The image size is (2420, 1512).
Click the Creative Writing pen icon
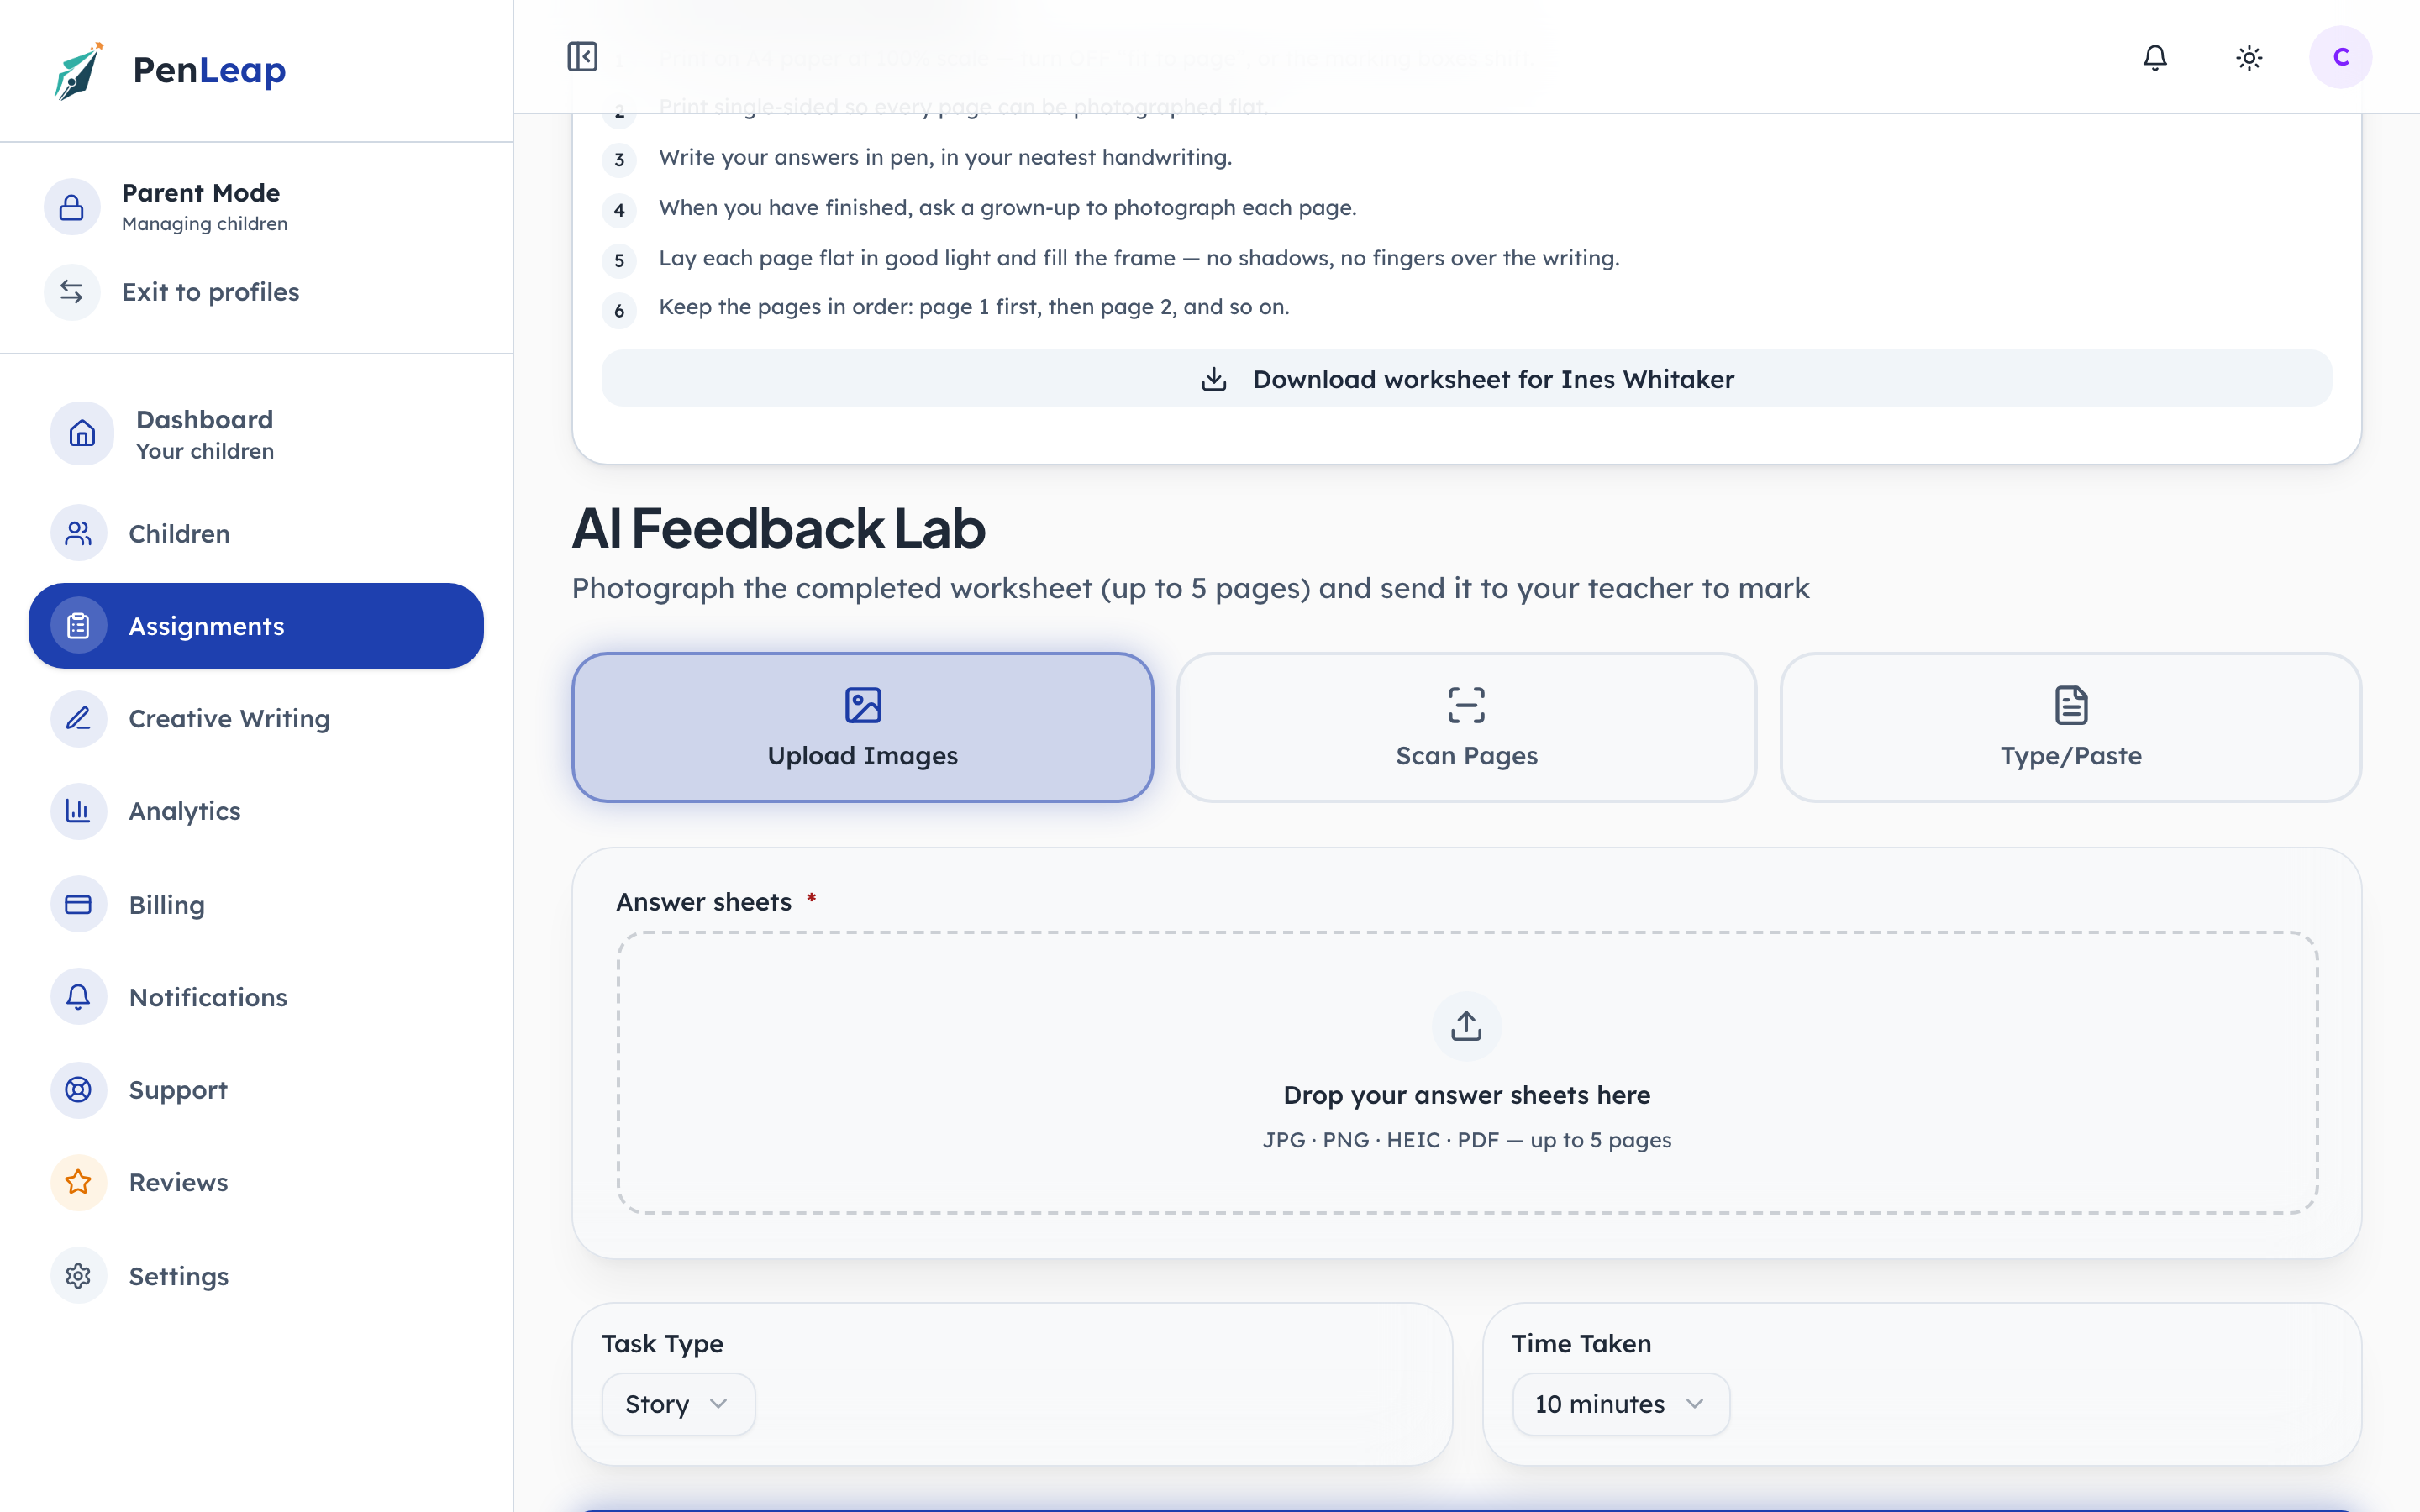[x=78, y=718]
